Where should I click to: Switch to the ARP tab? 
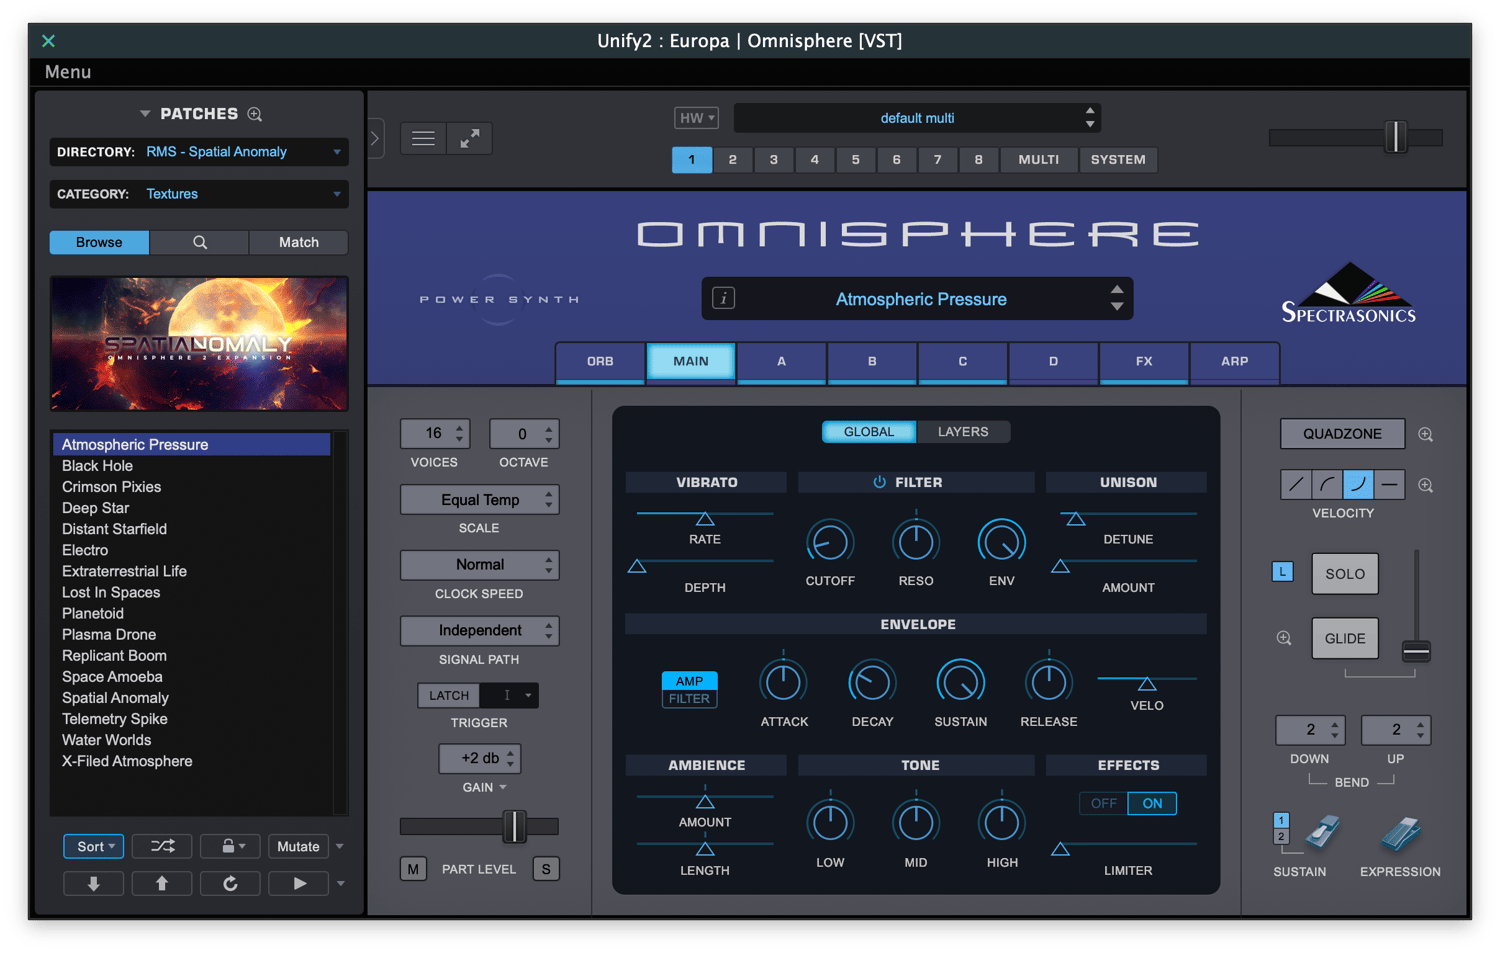[x=1234, y=361]
